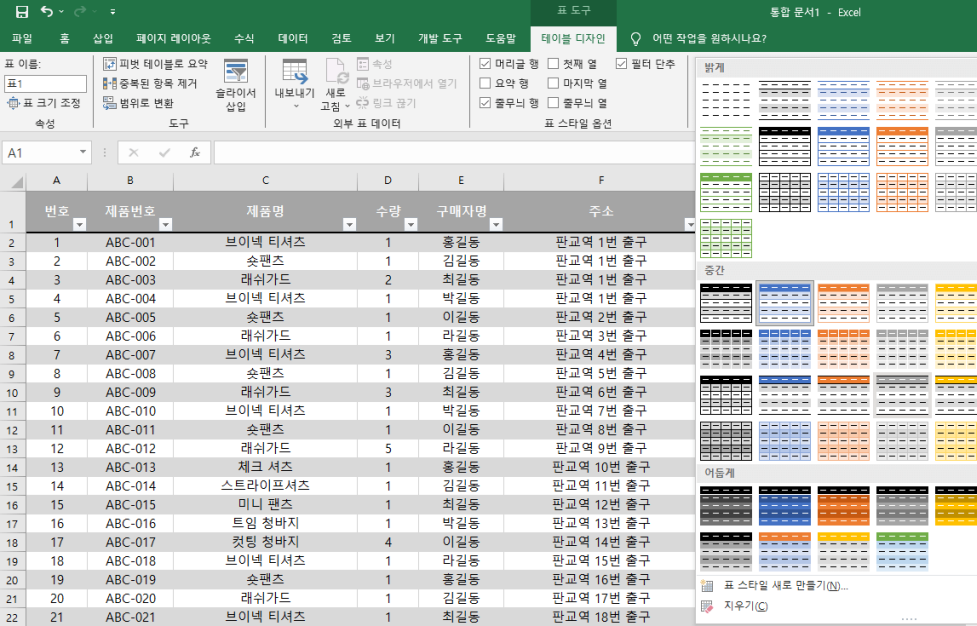Switch to the 데이터 tab
The height and width of the screenshot is (626, 977).
tap(293, 39)
